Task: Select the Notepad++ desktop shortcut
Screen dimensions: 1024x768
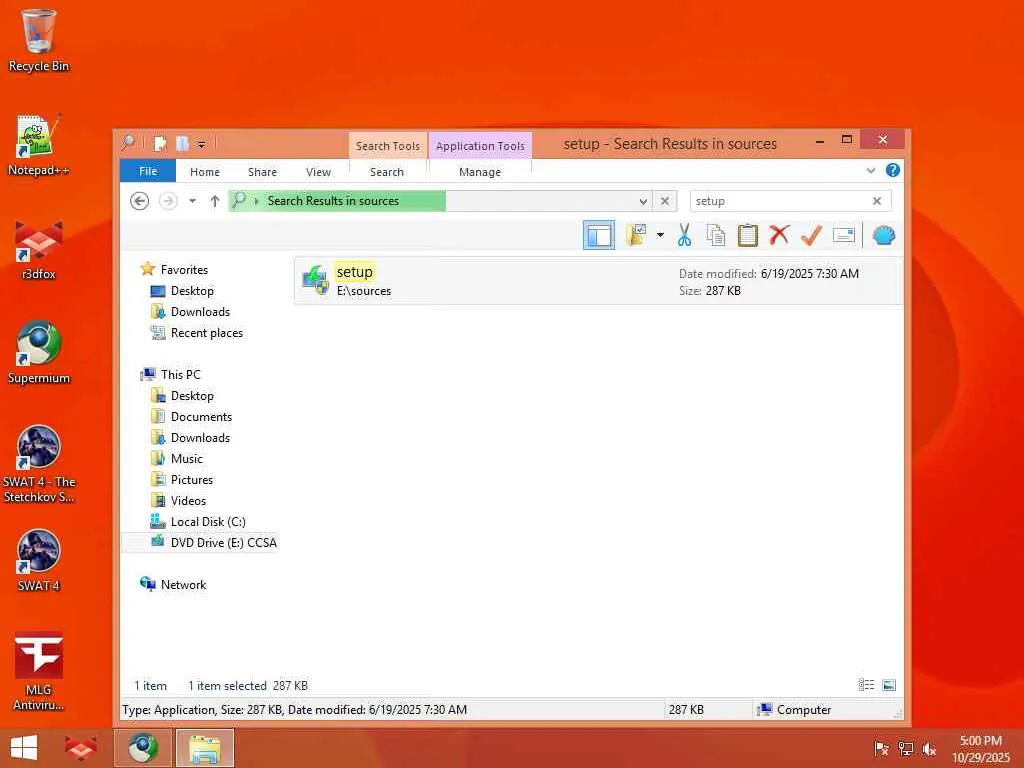Action: 39,145
